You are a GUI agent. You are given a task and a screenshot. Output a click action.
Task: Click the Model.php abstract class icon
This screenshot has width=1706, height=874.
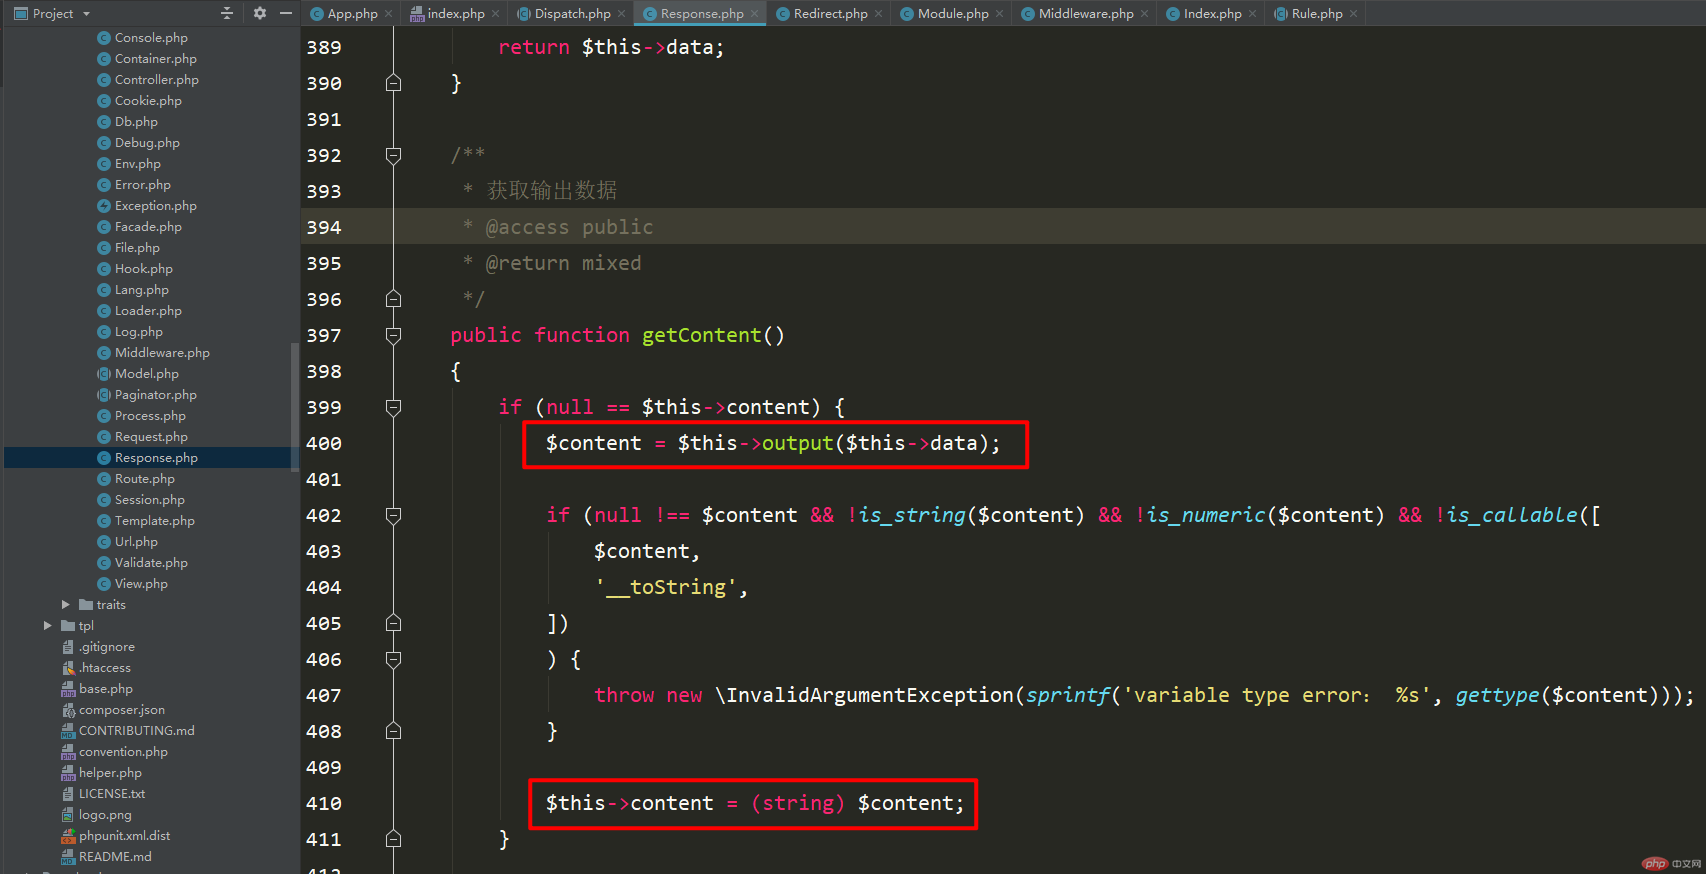[x=104, y=374]
